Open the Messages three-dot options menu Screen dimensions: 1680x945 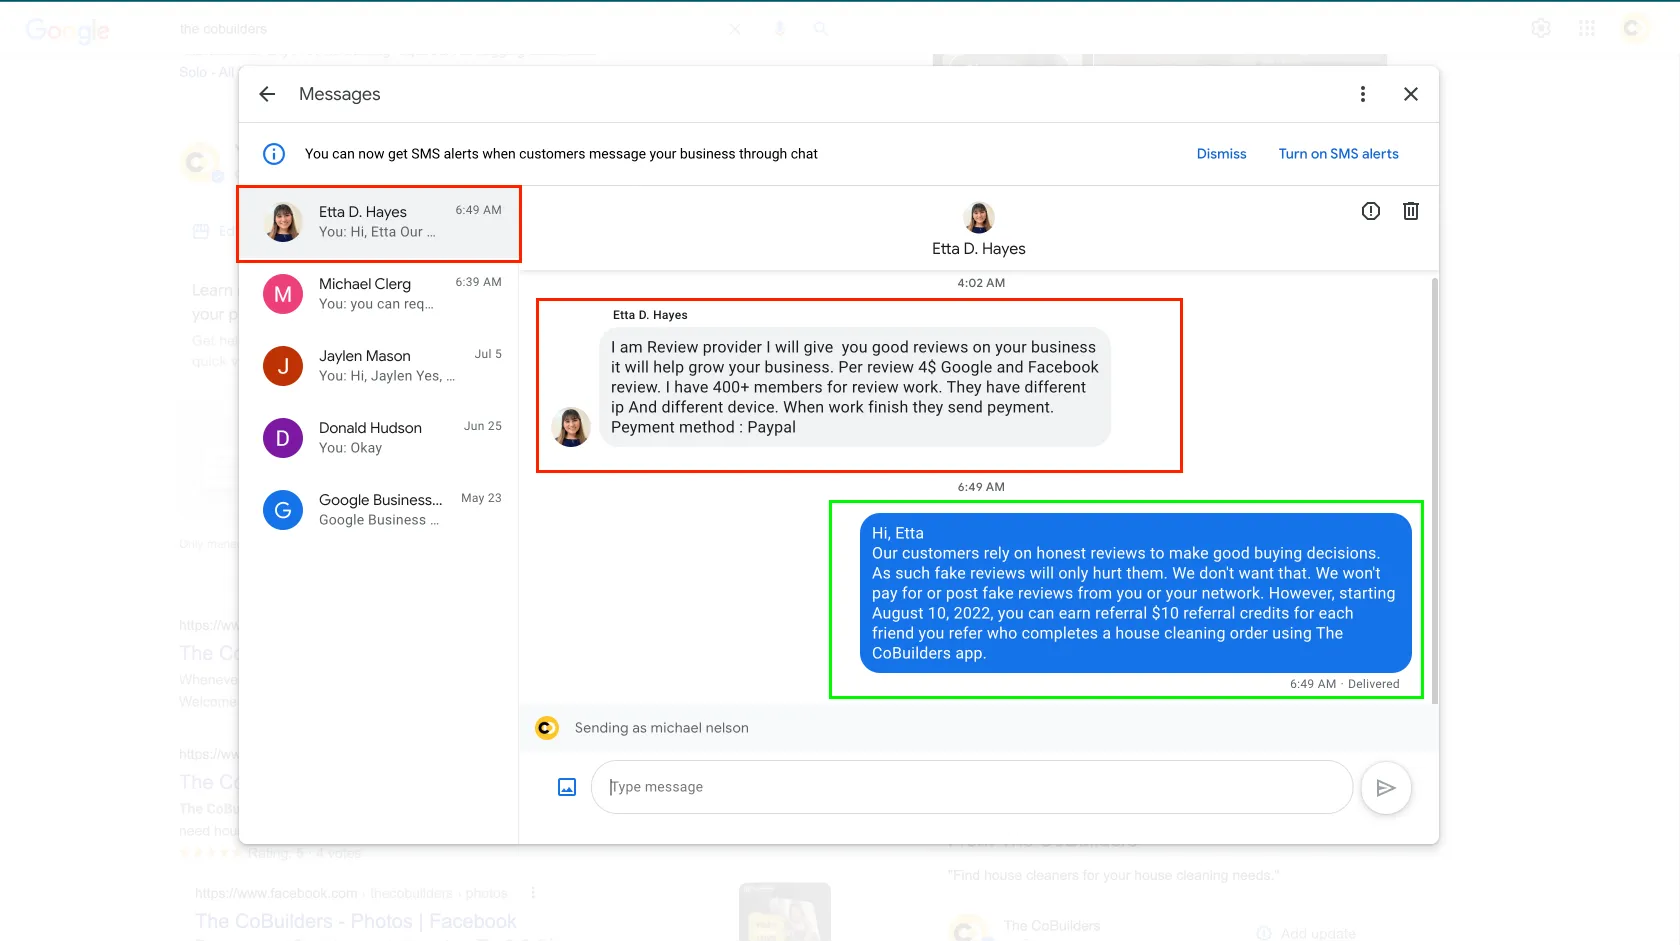pos(1362,94)
